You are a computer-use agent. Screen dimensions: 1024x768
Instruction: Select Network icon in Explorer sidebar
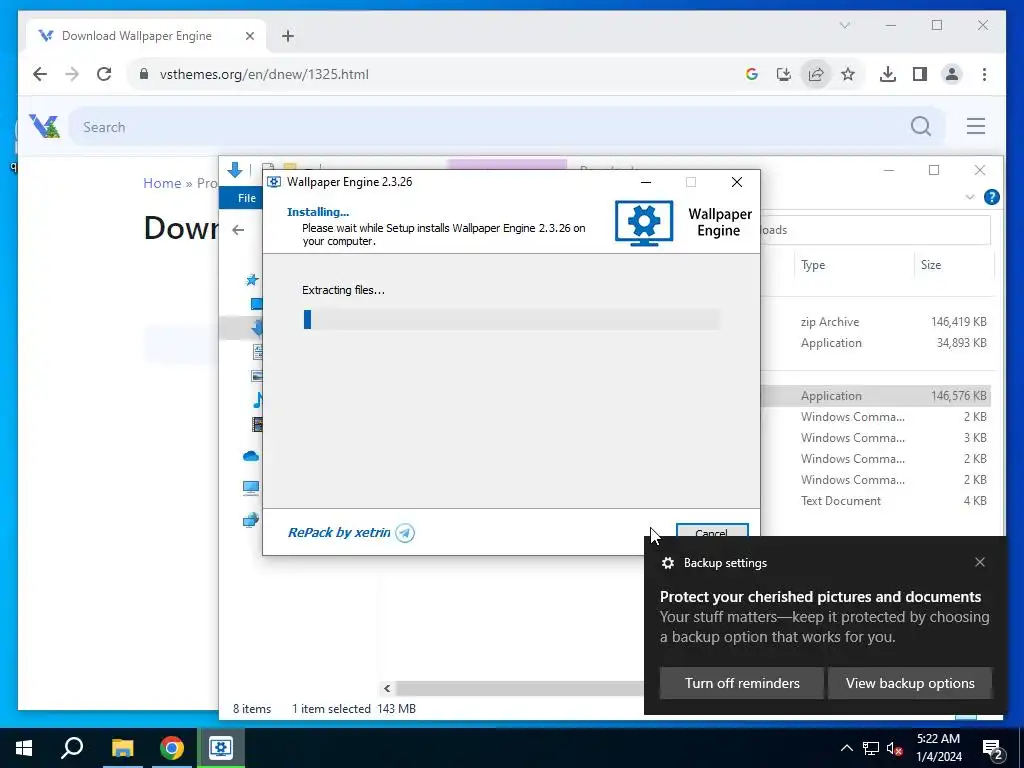pyautogui.click(x=251, y=520)
